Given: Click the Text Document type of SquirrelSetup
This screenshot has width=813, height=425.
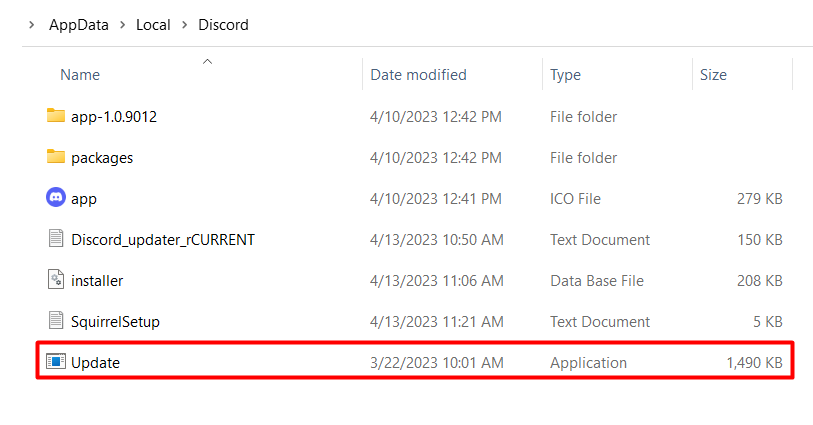Looking at the screenshot, I should [x=600, y=321].
